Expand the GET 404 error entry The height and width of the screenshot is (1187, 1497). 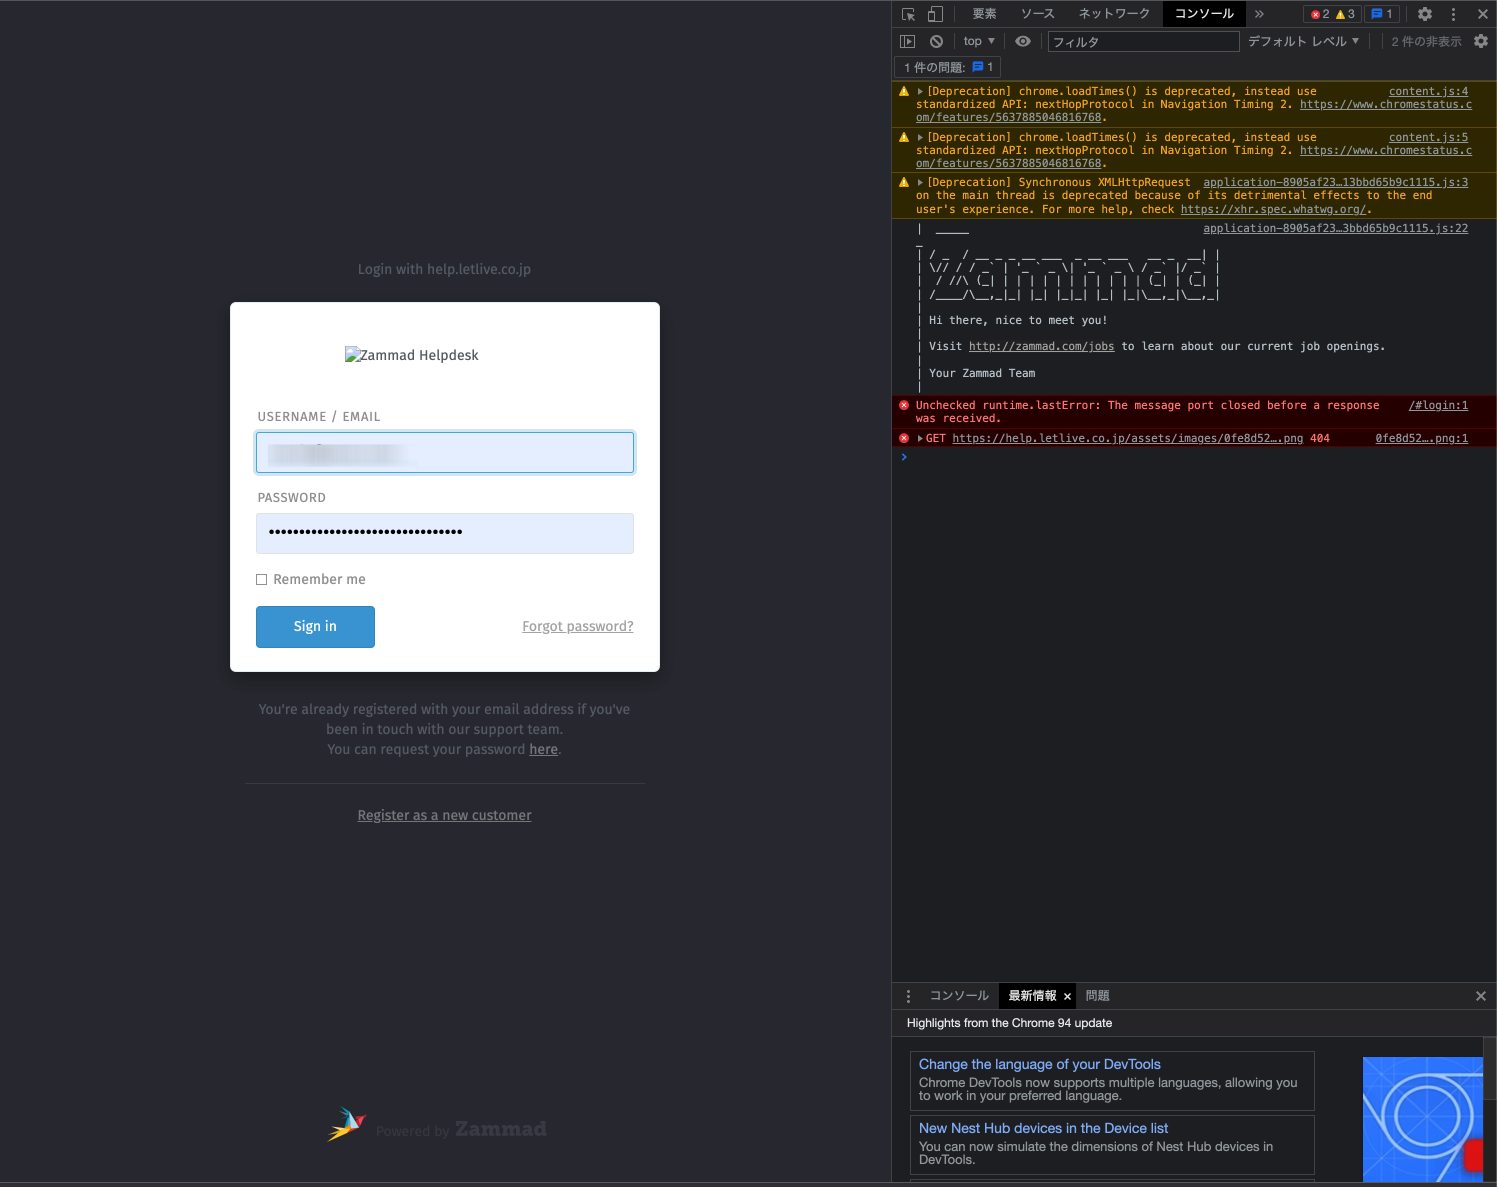coord(919,438)
